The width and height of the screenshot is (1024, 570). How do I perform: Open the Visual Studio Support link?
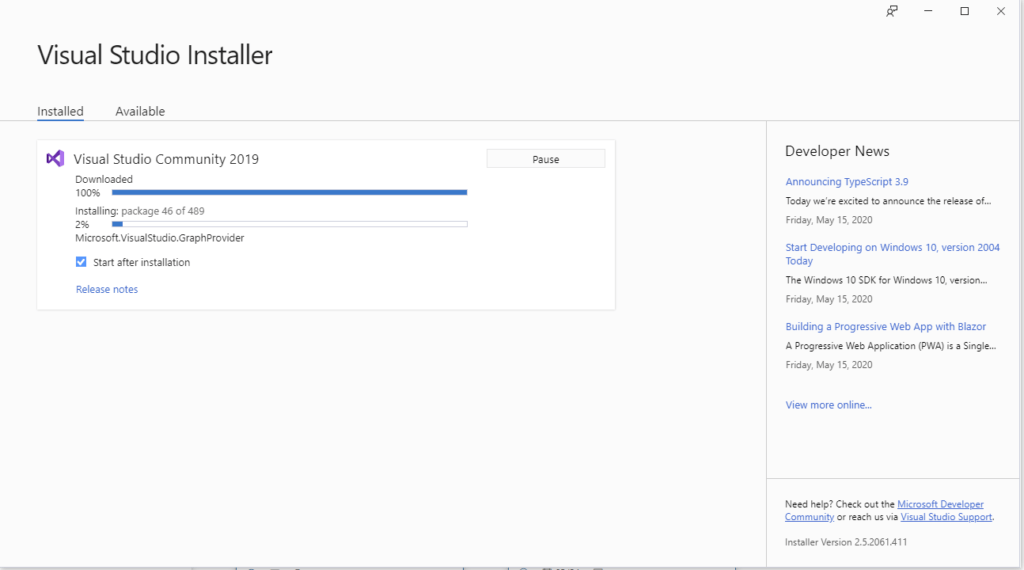click(x=946, y=517)
